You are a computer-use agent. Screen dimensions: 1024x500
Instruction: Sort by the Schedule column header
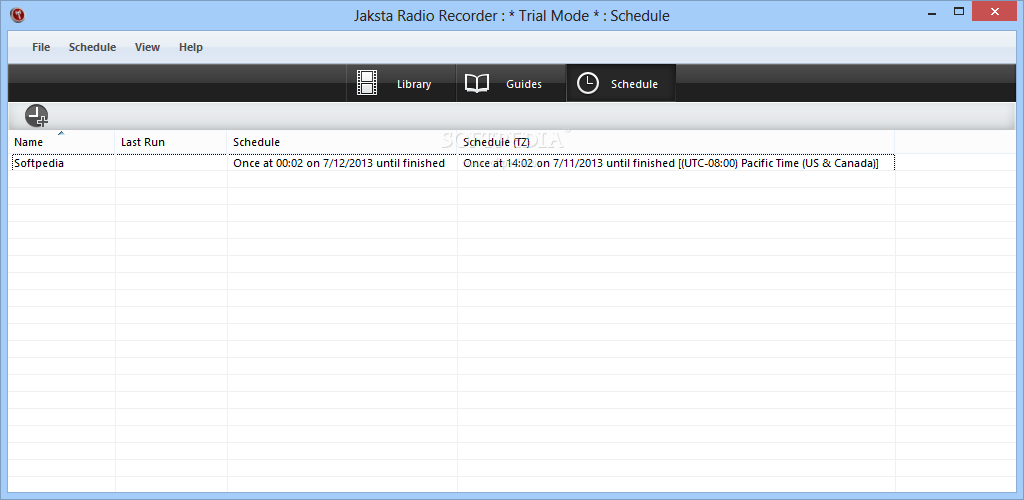pyautogui.click(x=342, y=142)
